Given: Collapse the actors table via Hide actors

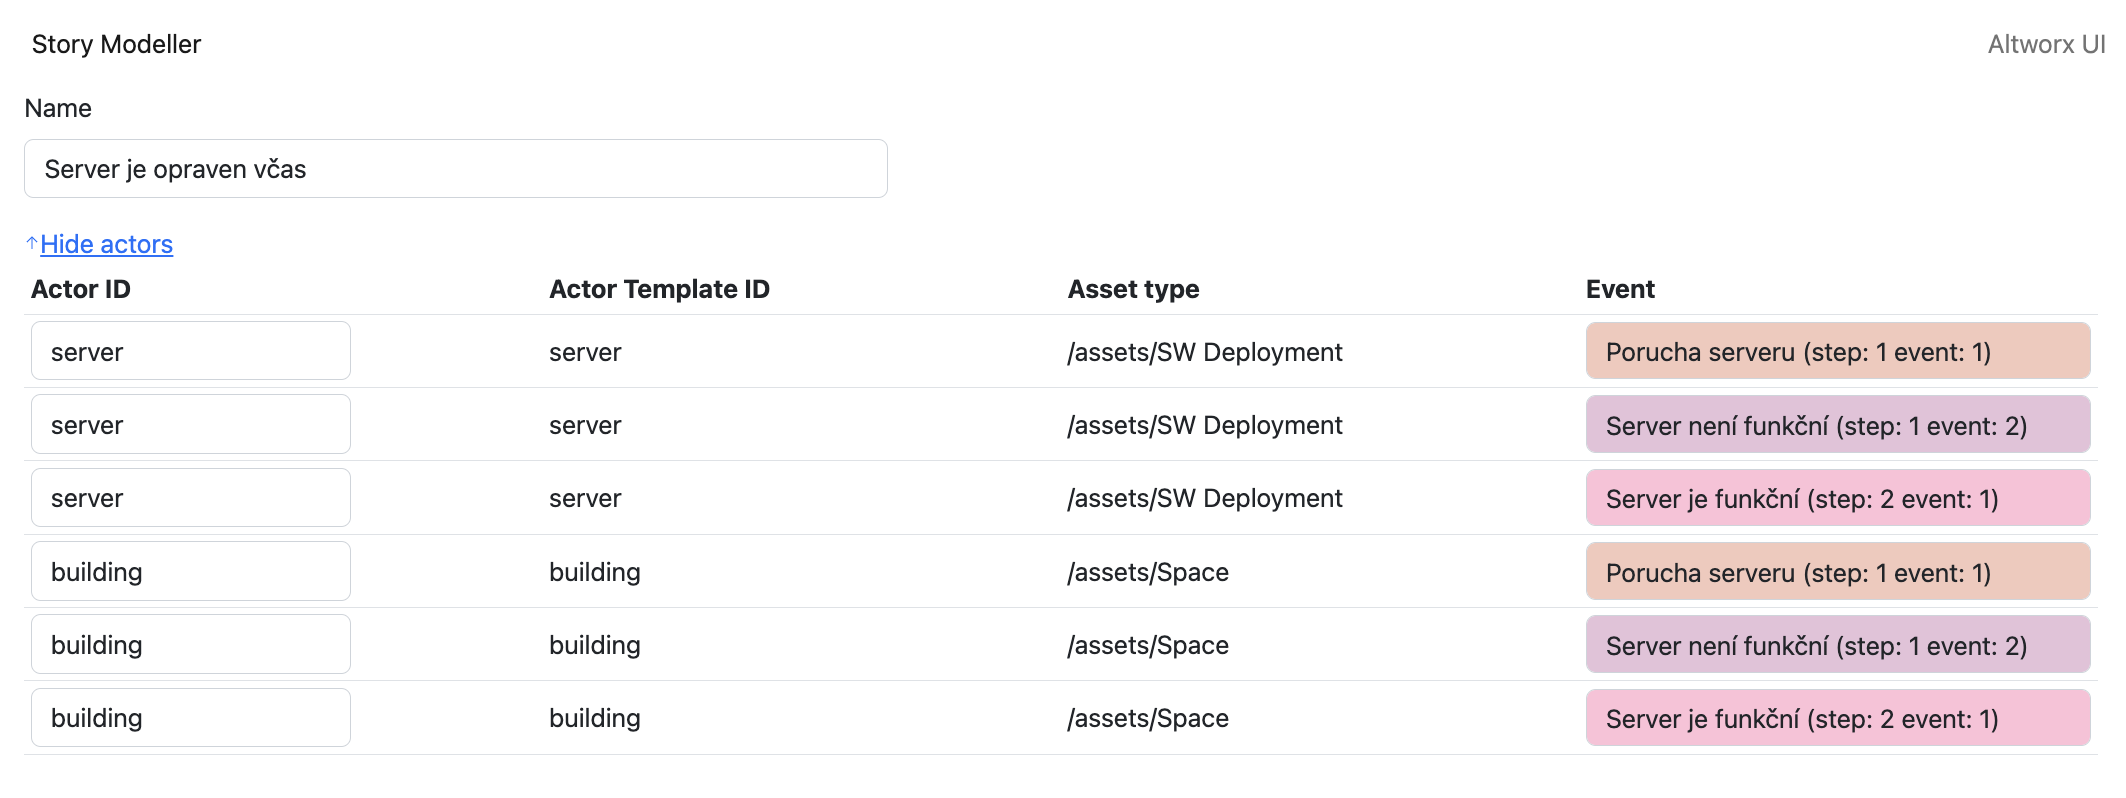Looking at the screenshot, I should click(x=106, y=244).
